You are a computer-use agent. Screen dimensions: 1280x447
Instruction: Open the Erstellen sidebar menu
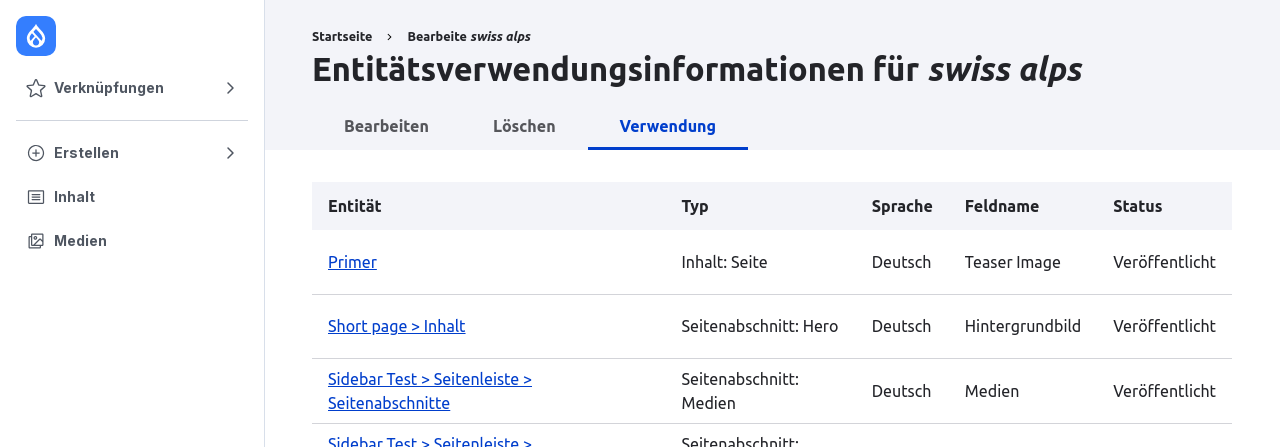[132, 153]
